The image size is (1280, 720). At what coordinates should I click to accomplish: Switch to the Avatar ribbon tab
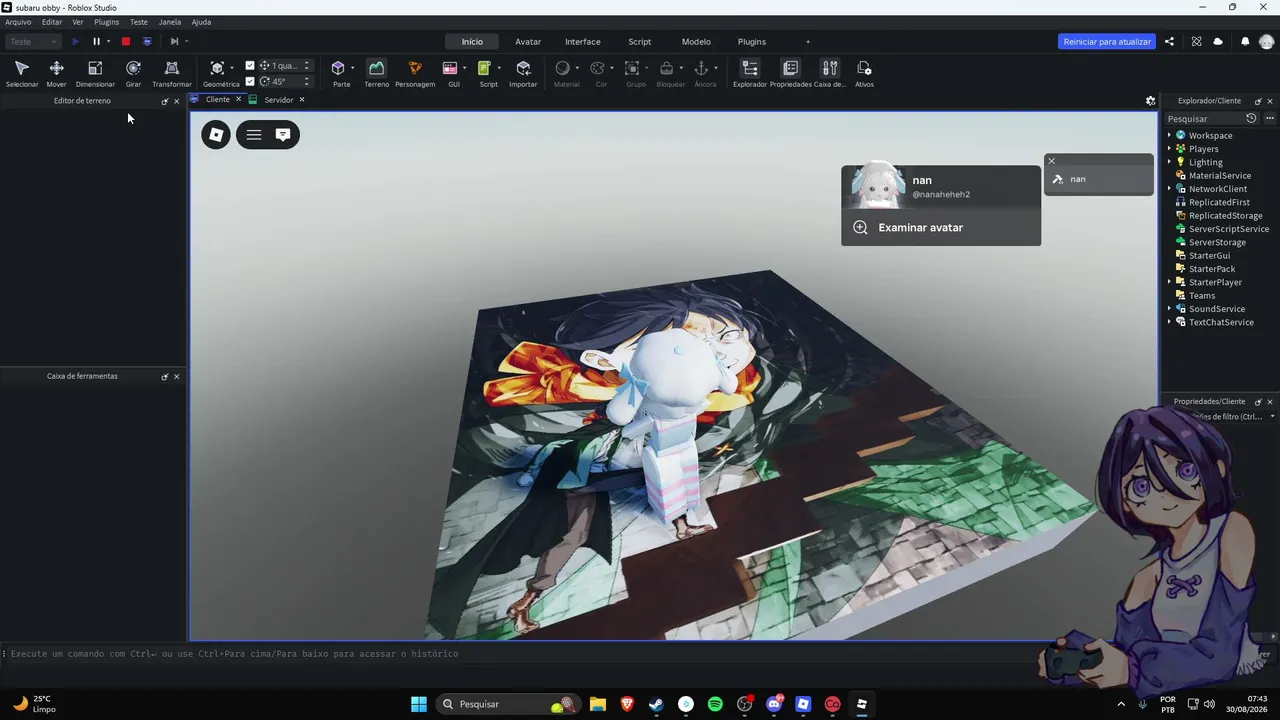(x=528, y=41)
